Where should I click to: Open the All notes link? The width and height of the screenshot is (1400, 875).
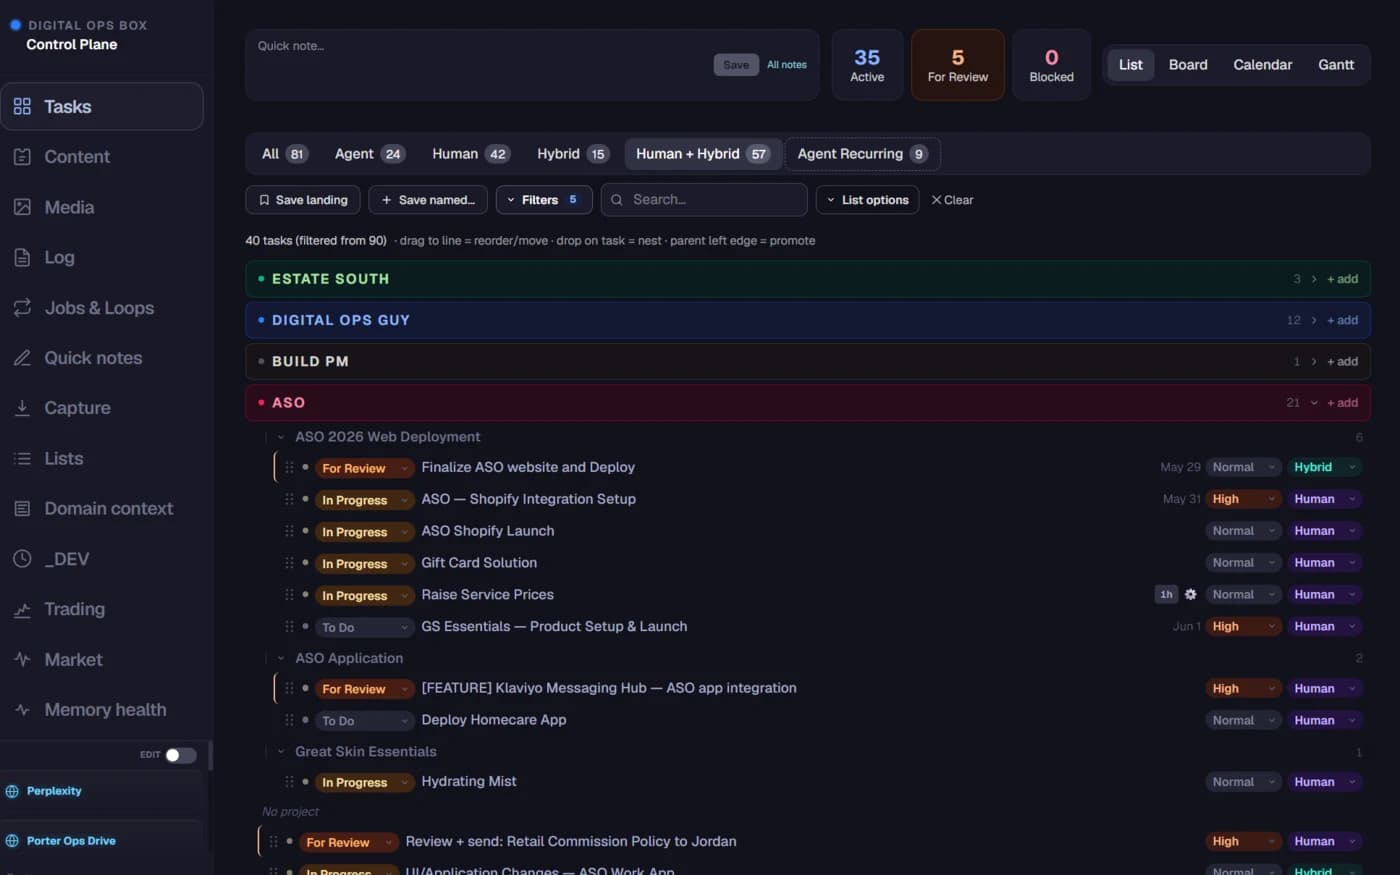click(x=787, y=65)
